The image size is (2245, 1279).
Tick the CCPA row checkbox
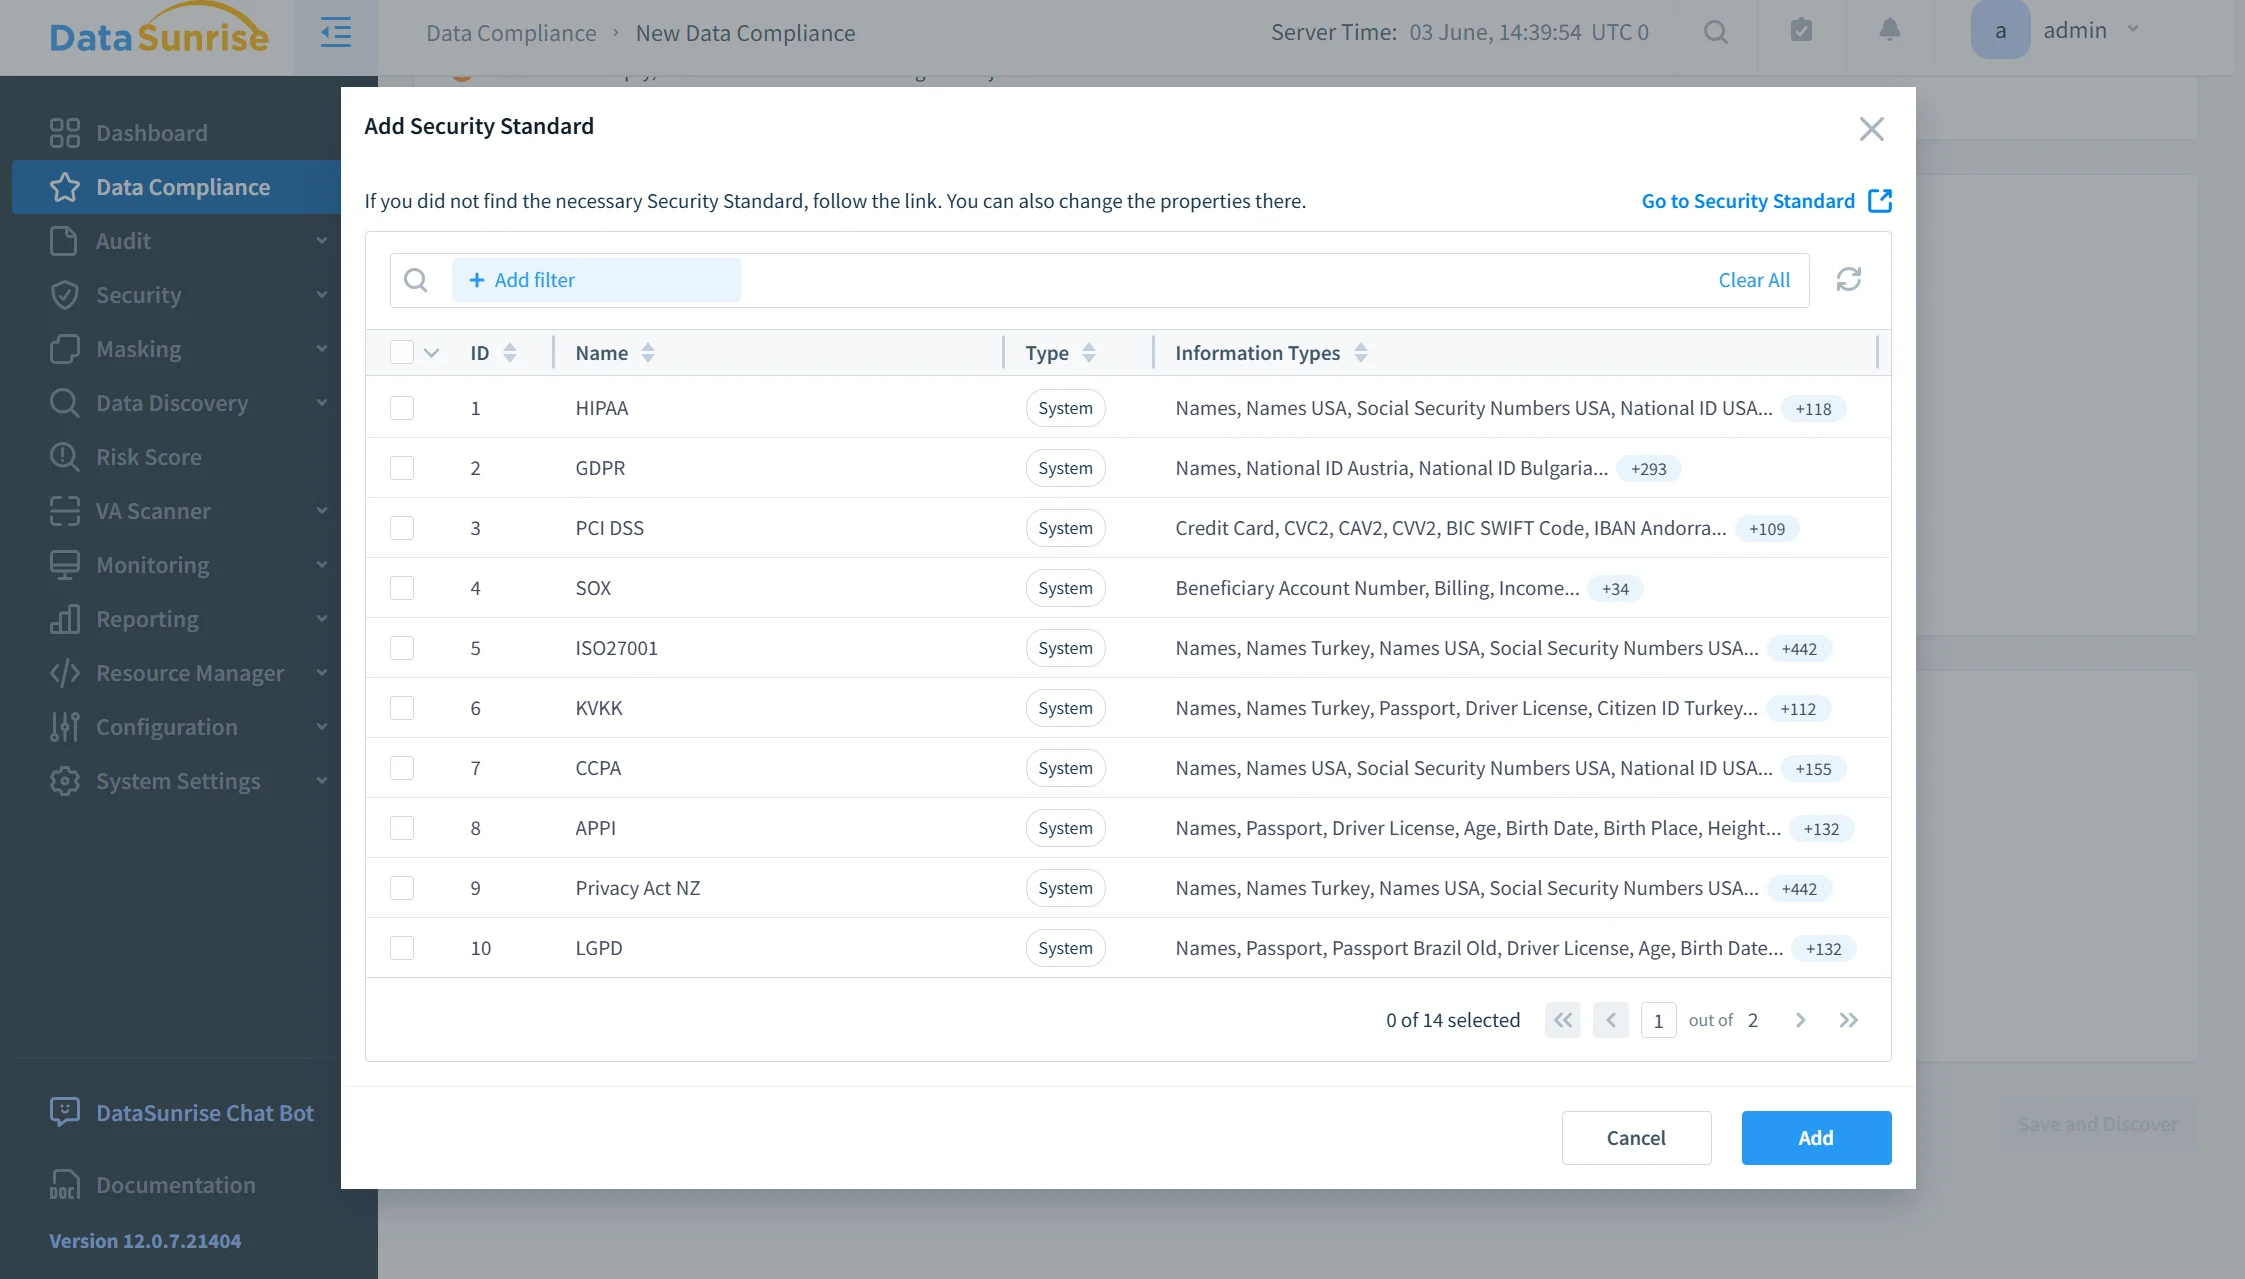point(402,768)
